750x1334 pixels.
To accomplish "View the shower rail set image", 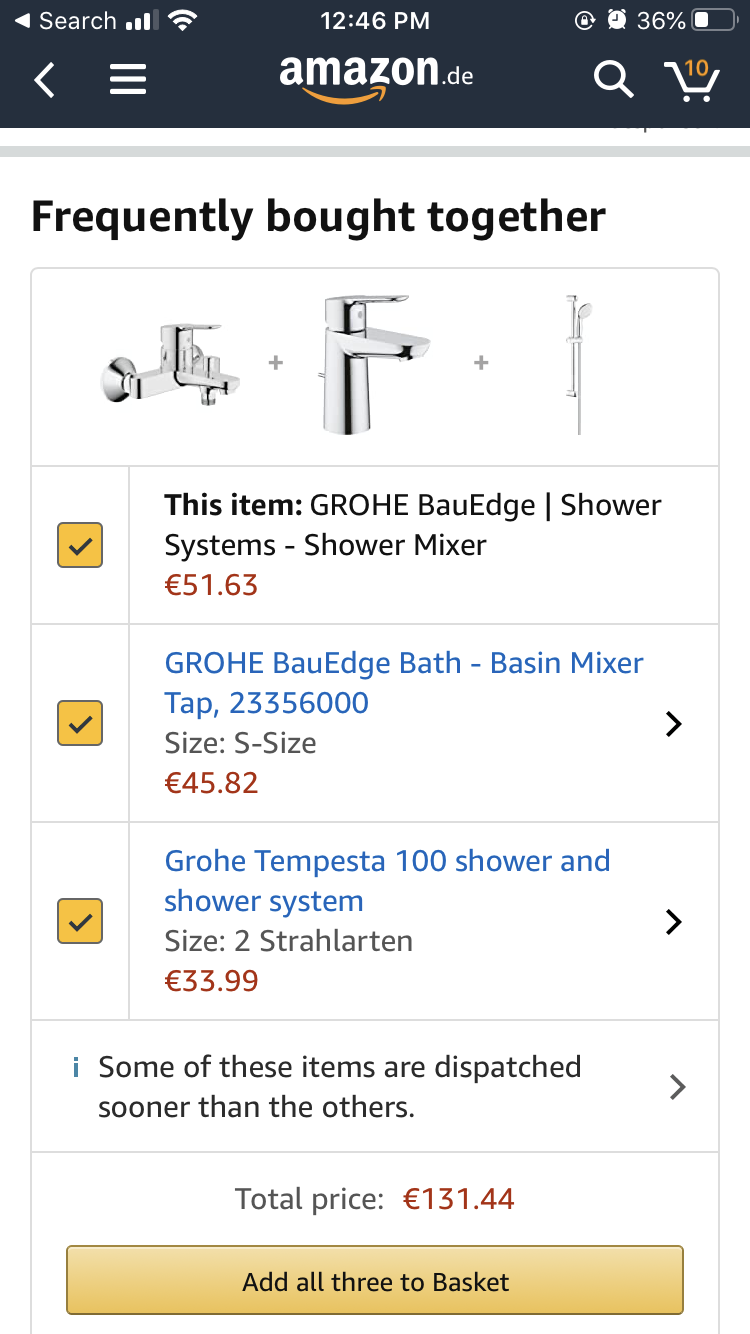I will click(578, 364).
